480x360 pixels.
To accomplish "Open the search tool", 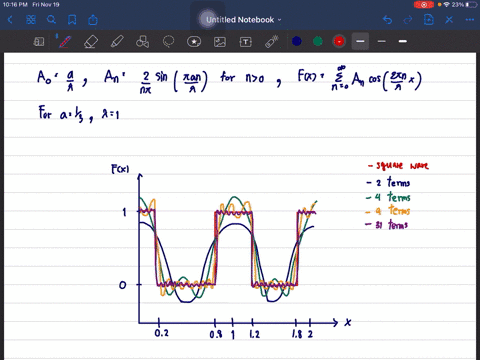I will (x=51, y=20).
